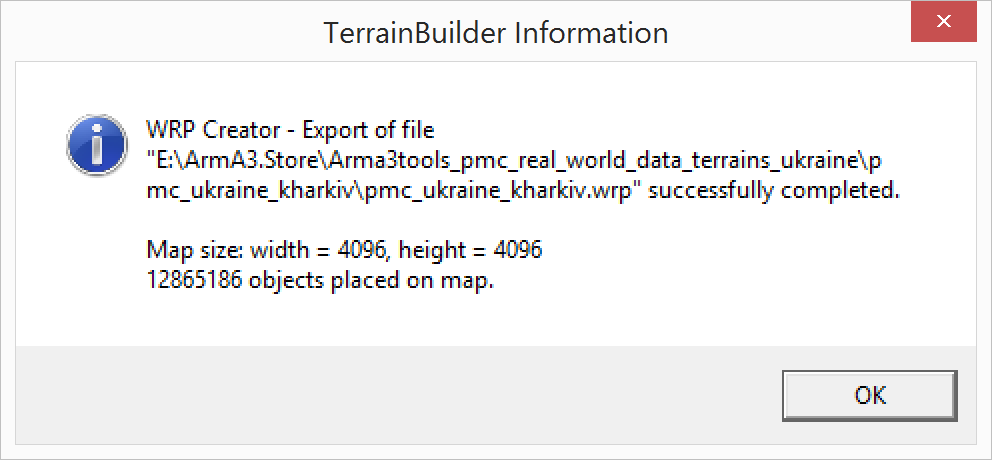Viewport: 992px width, 460px height.
Task: Click the empty title bar between title and close
Action: tap(790, 32)
